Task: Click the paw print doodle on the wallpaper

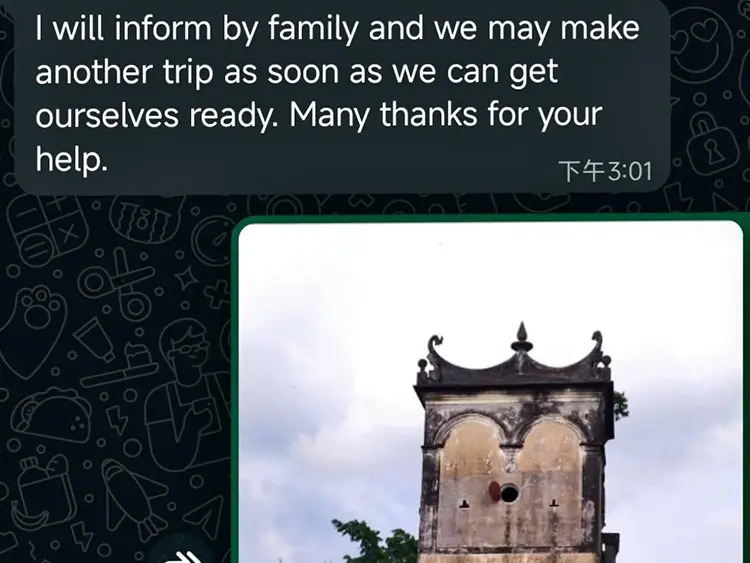Action: pyautogui.click(x=32, y=330)
